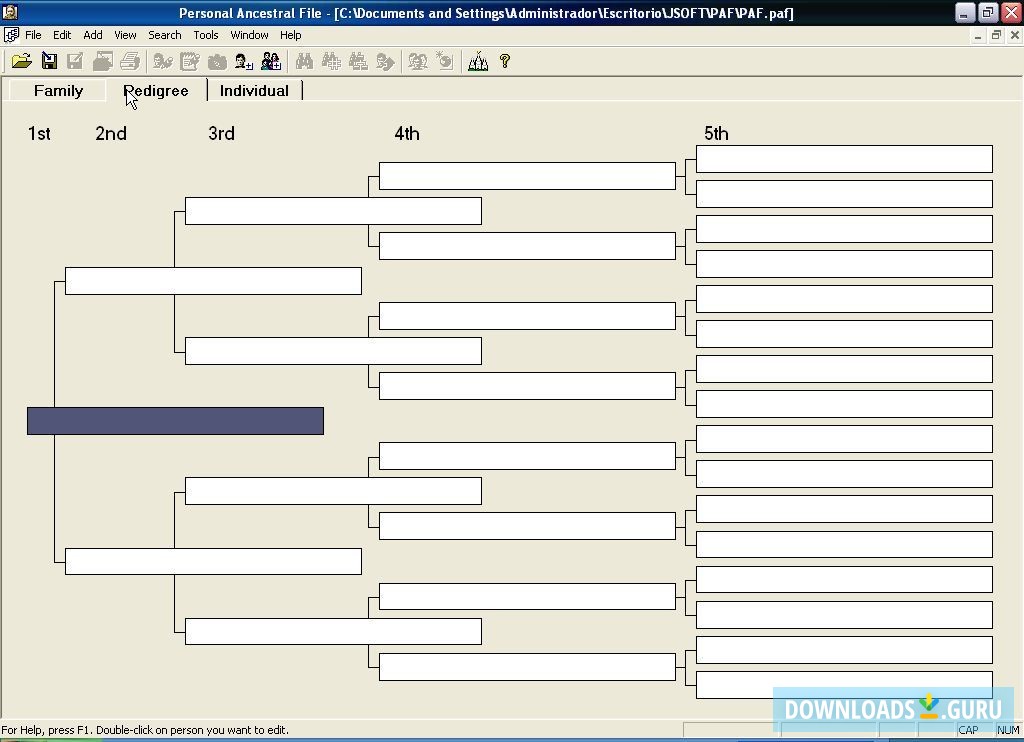This screenshot has width=1024, height=742.
Task: Restore the inner document window
Action: click(996, 35)
